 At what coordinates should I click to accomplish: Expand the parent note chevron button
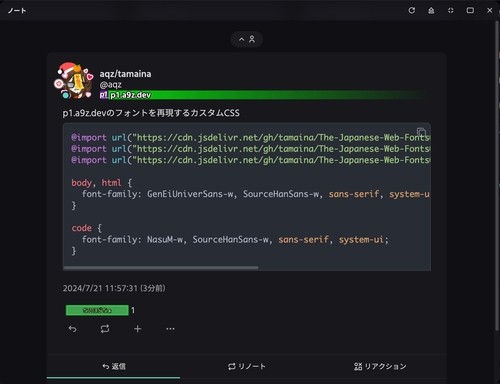247,39
